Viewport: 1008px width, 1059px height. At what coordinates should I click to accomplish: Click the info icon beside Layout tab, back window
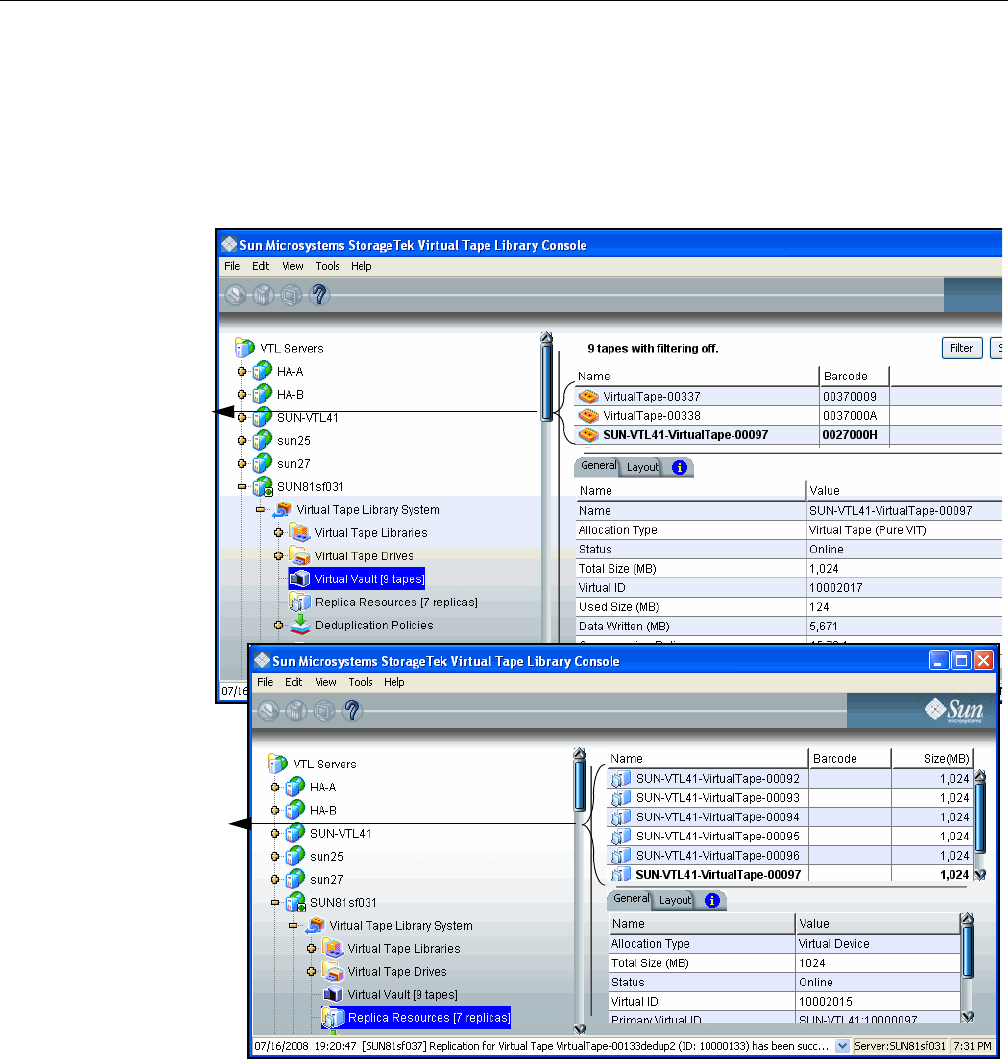680,467
